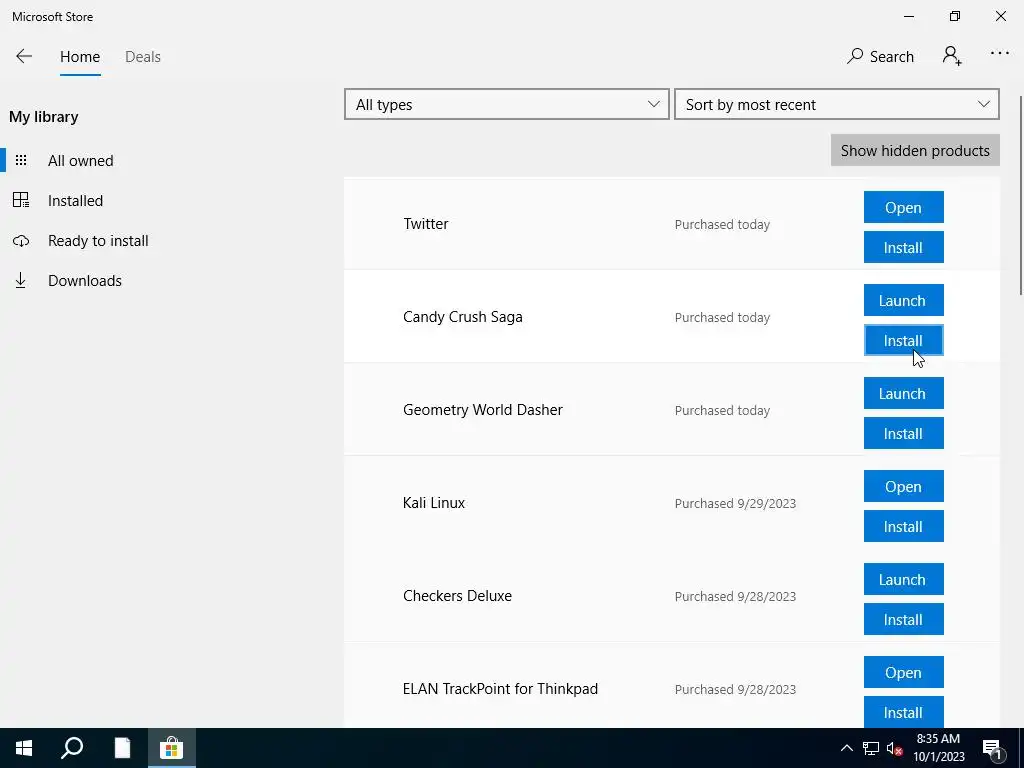1024x768 pixels.
Task: Select All owned in My library
Action: [x=80, y=161]
